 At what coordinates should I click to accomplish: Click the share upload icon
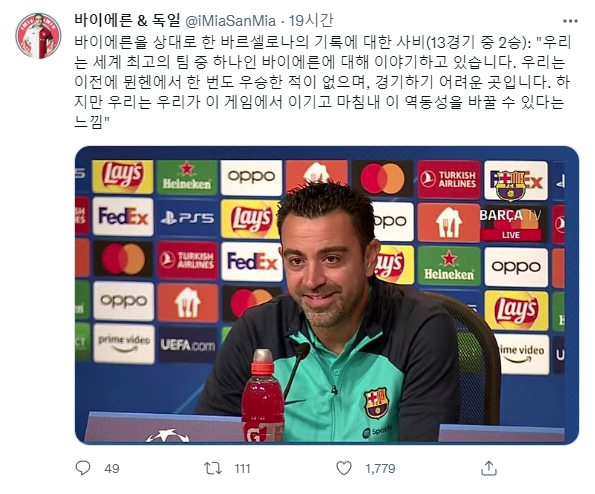click(x=489, y=468)
